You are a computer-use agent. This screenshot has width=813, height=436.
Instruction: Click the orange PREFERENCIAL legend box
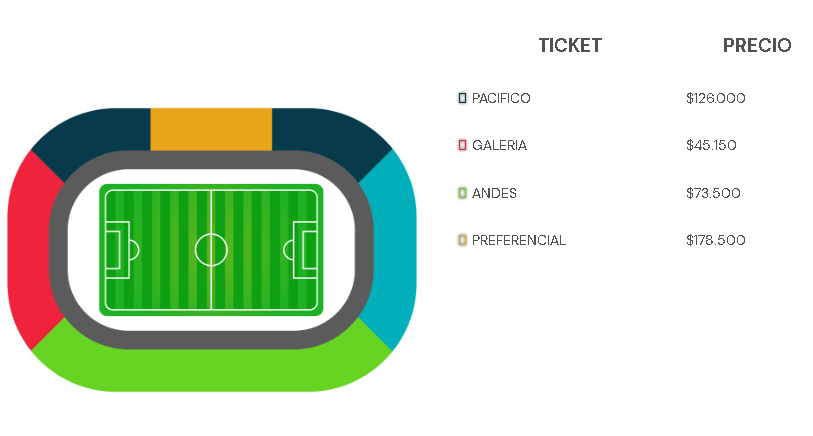pyautogui.click(x=462, y=240)
